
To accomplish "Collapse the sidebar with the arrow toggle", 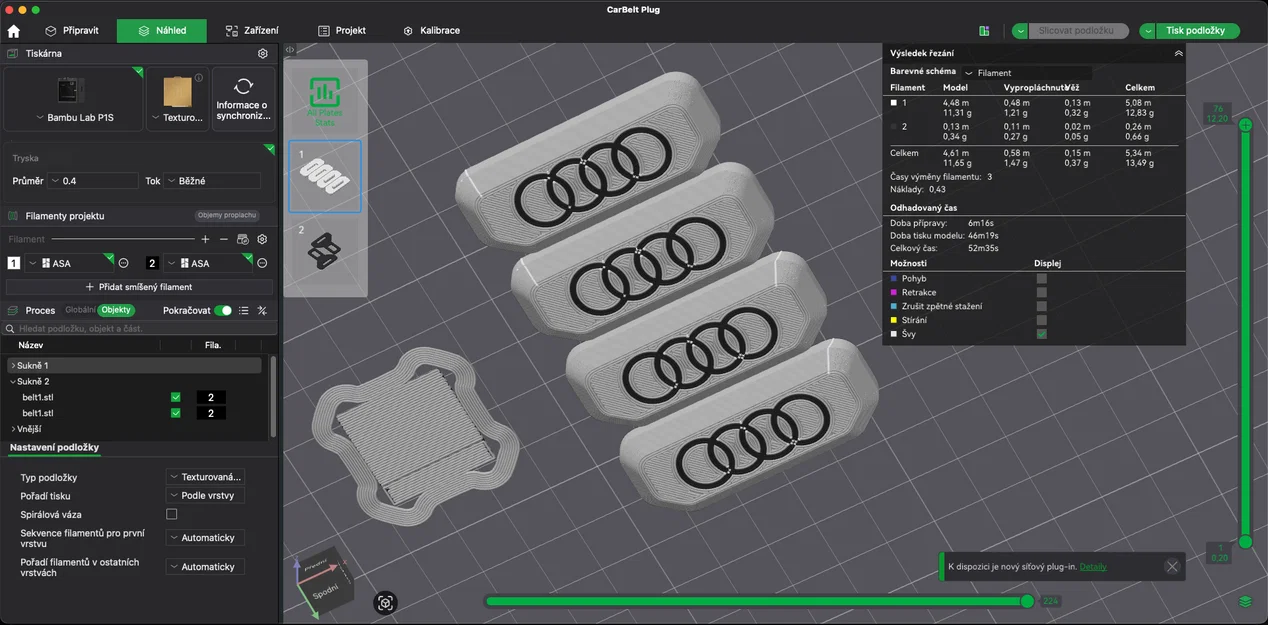I will click(290, 49).
